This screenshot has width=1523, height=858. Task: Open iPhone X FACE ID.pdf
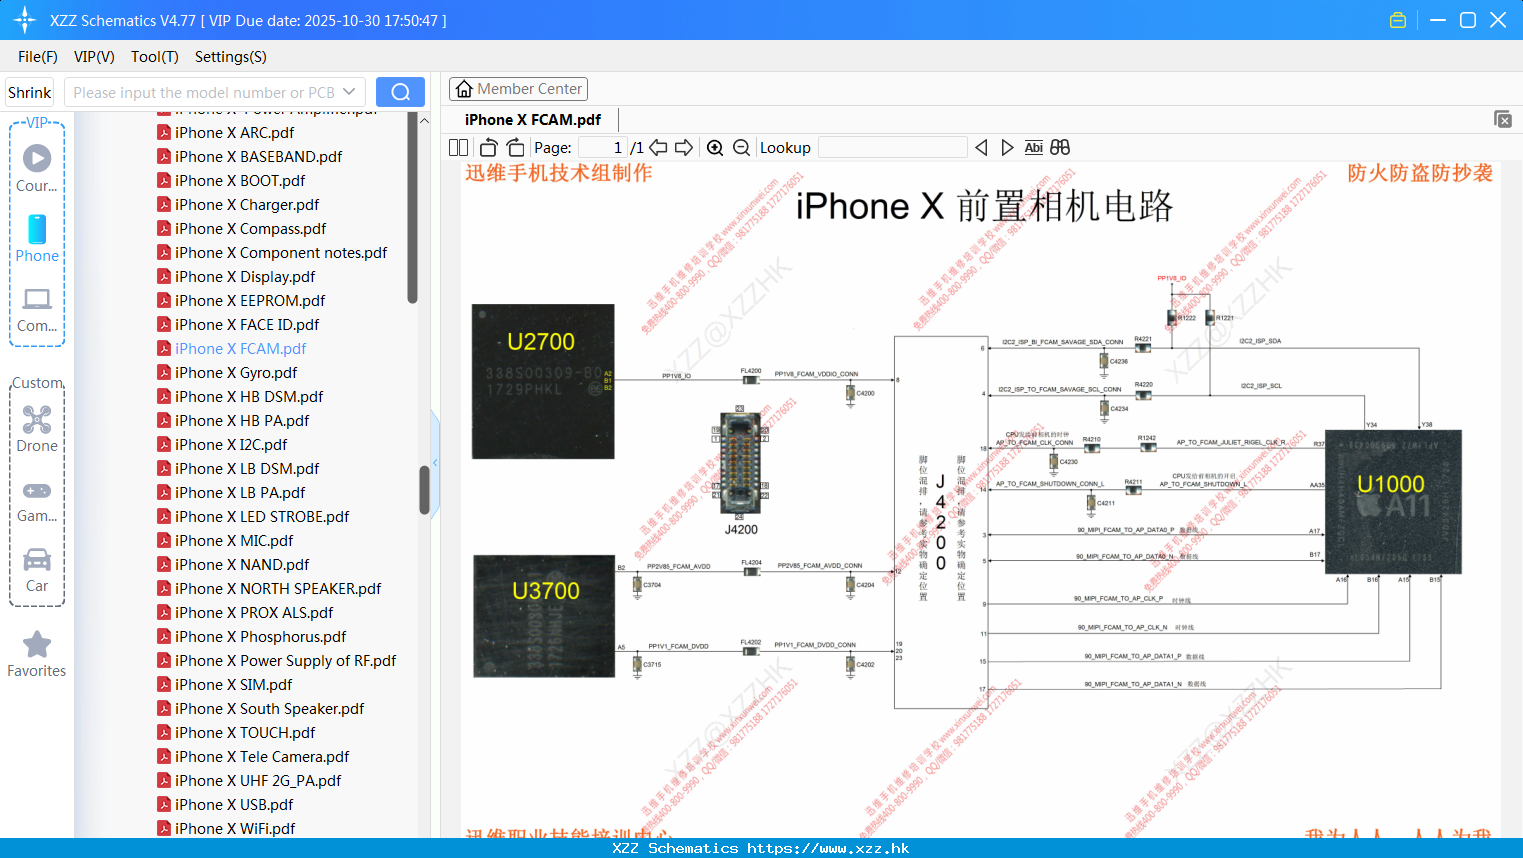coord(247,324)
